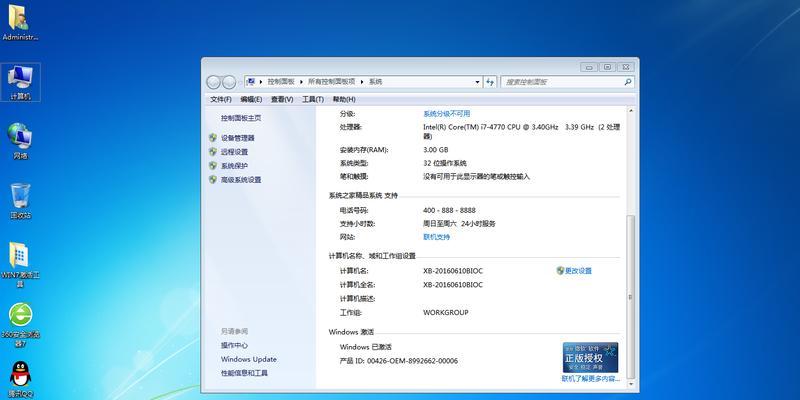This screenshot has width=800, height=400.
Task: Maximize the System window
Action: point(607,67)
